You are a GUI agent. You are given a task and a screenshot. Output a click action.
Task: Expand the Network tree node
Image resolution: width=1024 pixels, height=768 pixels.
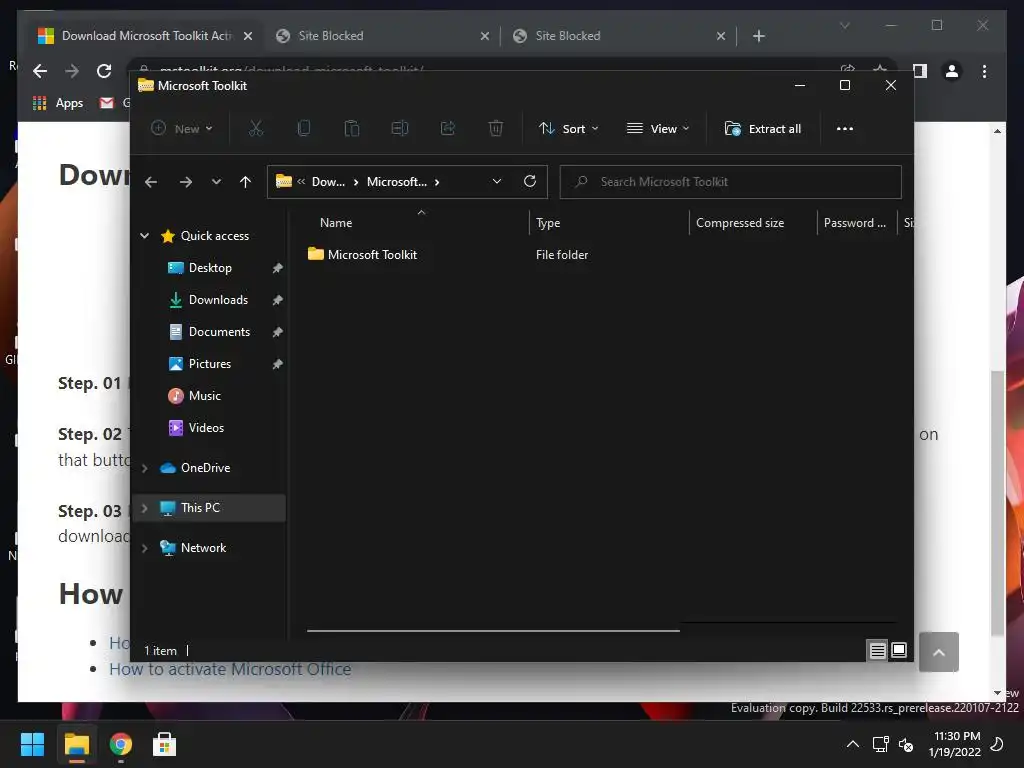tap(144, 548)
